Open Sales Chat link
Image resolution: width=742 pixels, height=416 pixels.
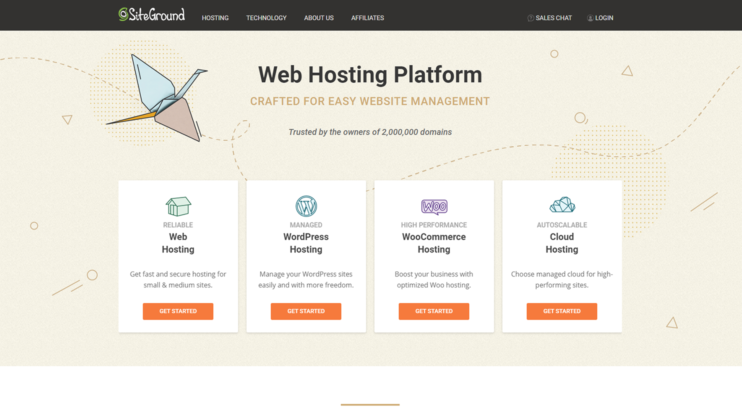coord(549,18)
